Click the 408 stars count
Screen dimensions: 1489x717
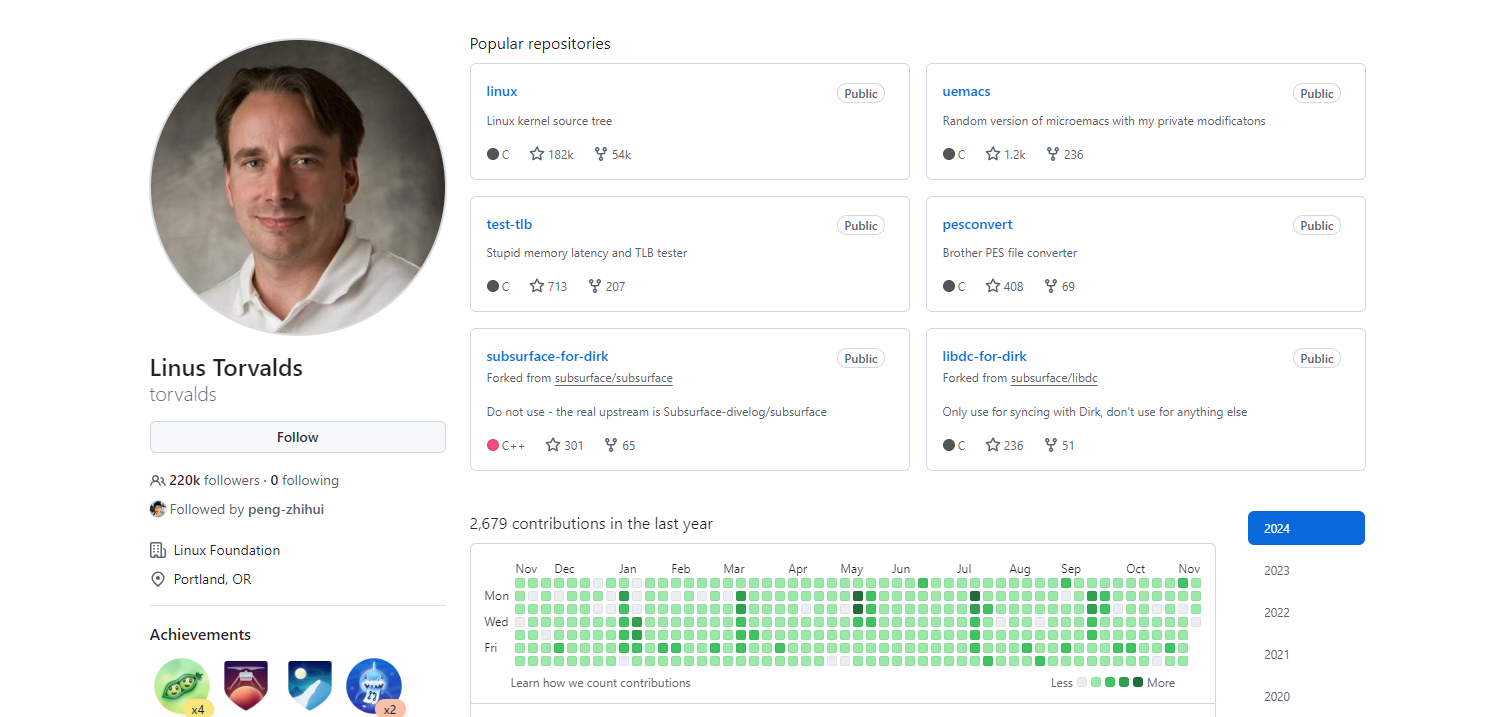click(1013, 286)
